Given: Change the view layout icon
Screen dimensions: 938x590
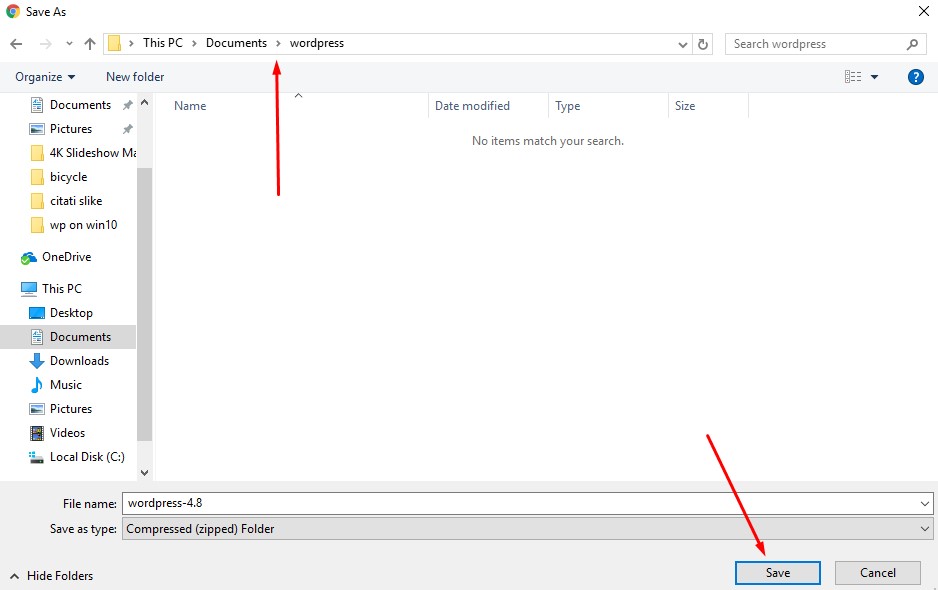Looking at the screenshot, I should click(853, 77).
